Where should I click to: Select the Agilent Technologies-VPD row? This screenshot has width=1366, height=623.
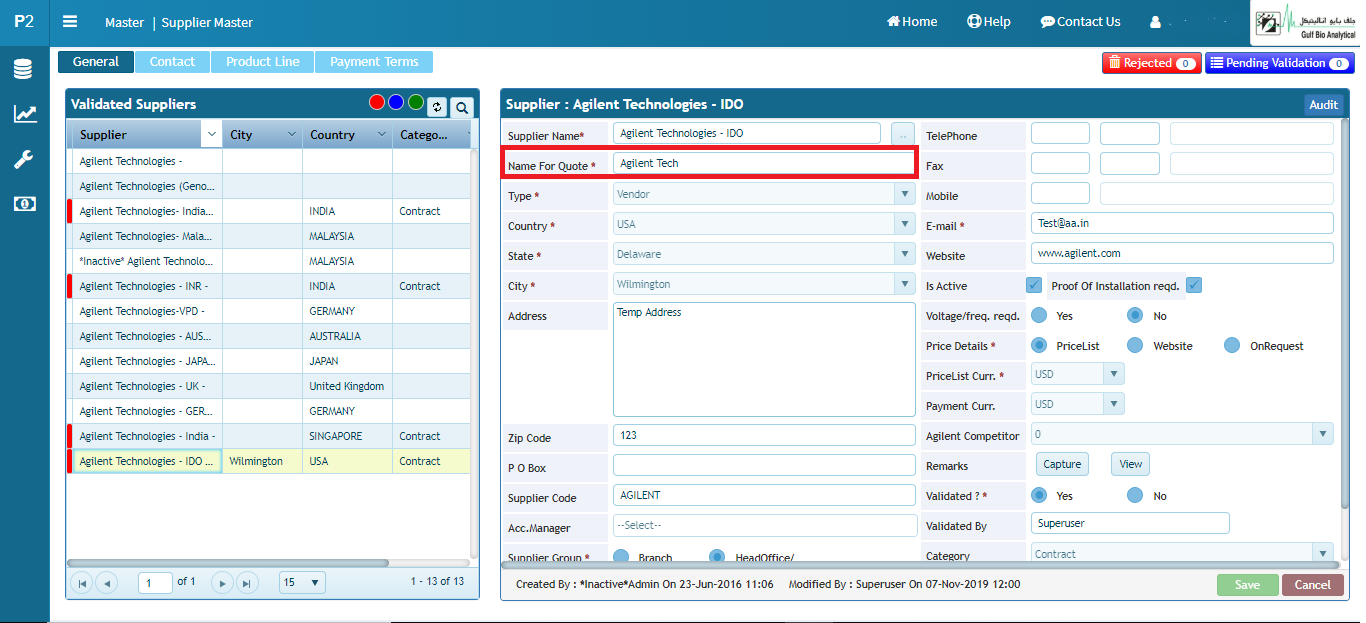coord(268,311)
